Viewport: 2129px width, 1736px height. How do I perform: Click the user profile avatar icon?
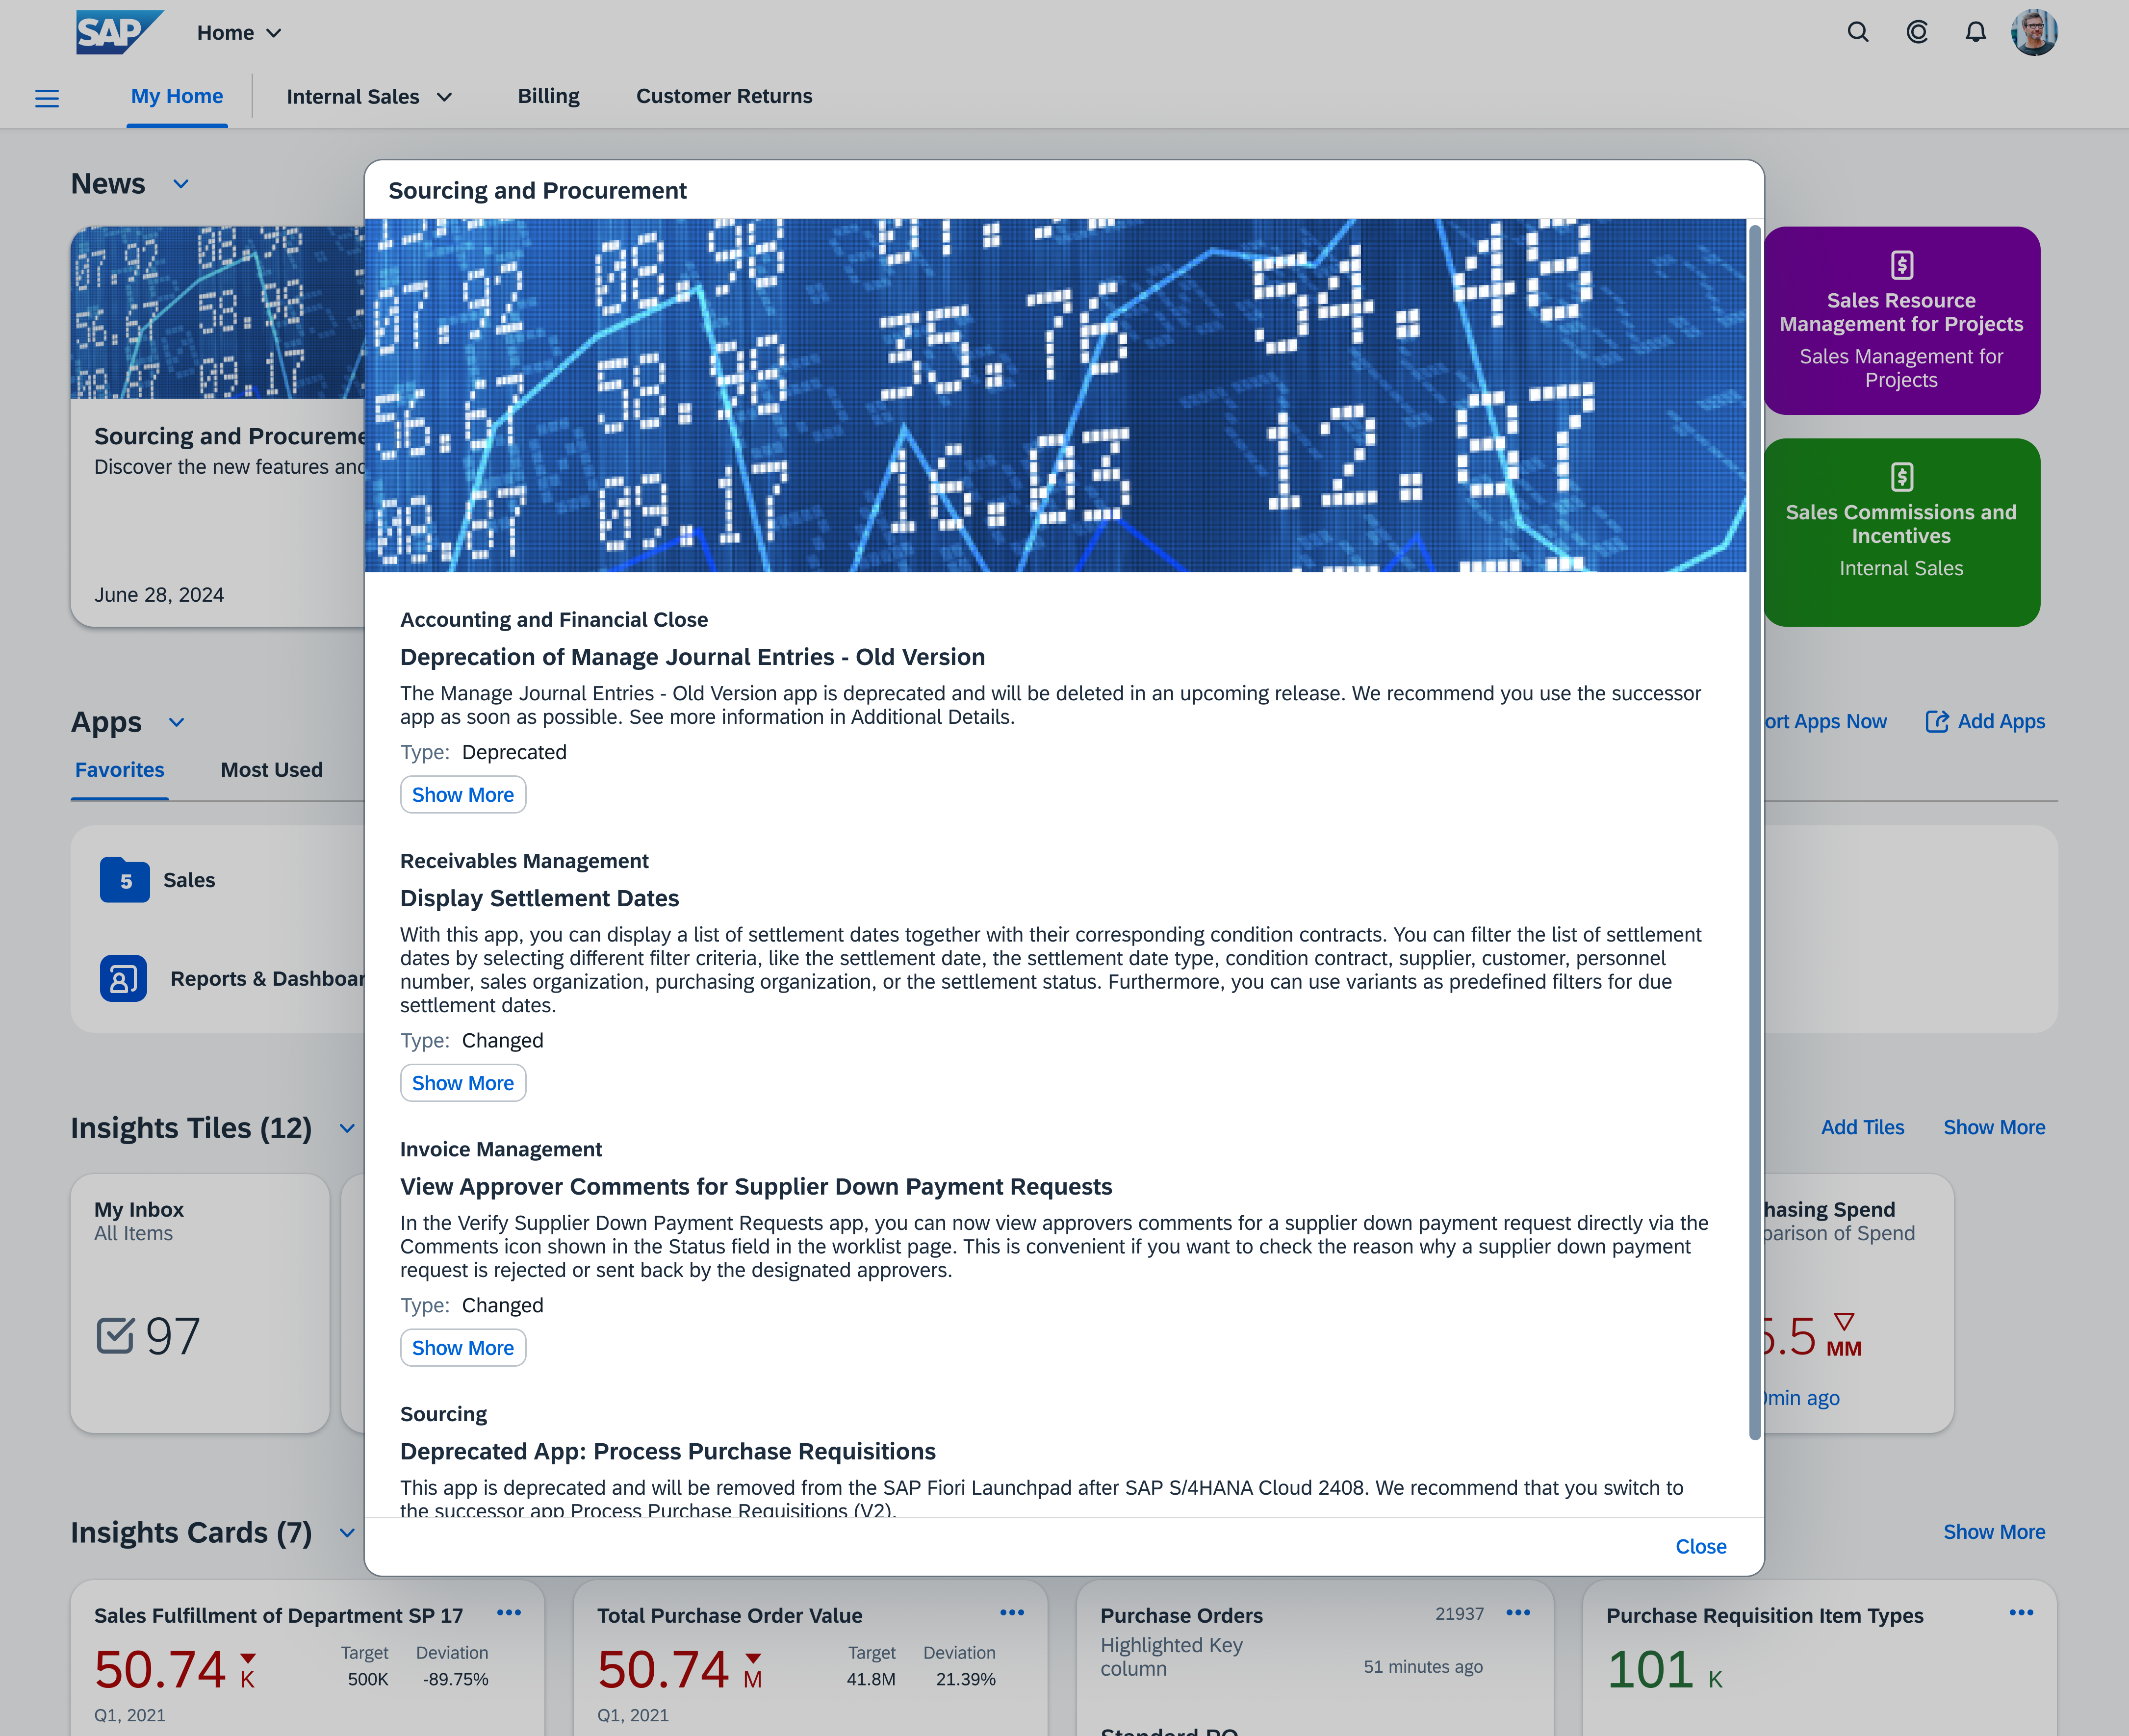click(x=2037, y=32)
